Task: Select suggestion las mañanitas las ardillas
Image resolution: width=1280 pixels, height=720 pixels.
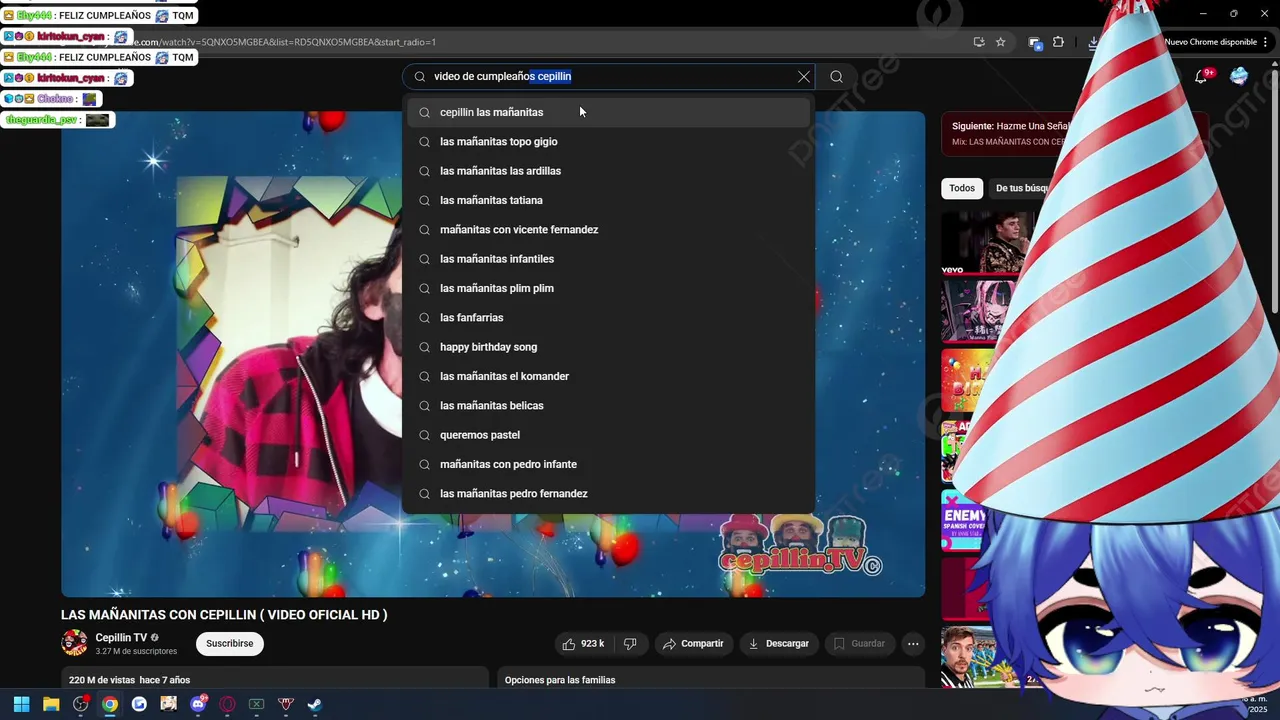Action: [x=608, y=171]
